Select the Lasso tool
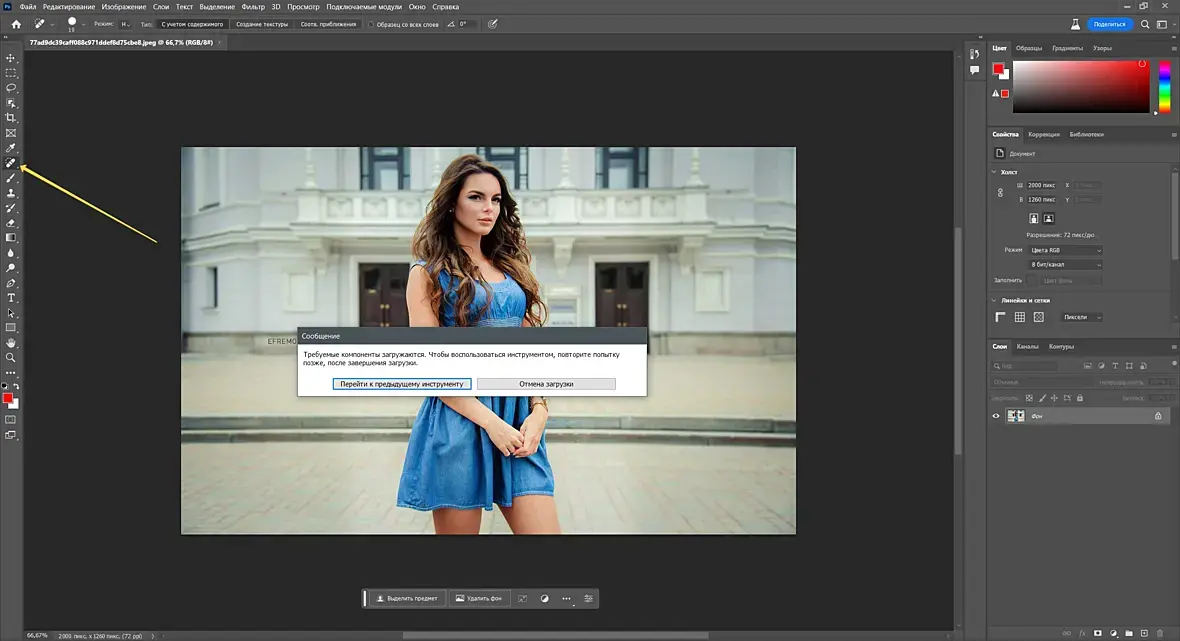 click(11, 88)
